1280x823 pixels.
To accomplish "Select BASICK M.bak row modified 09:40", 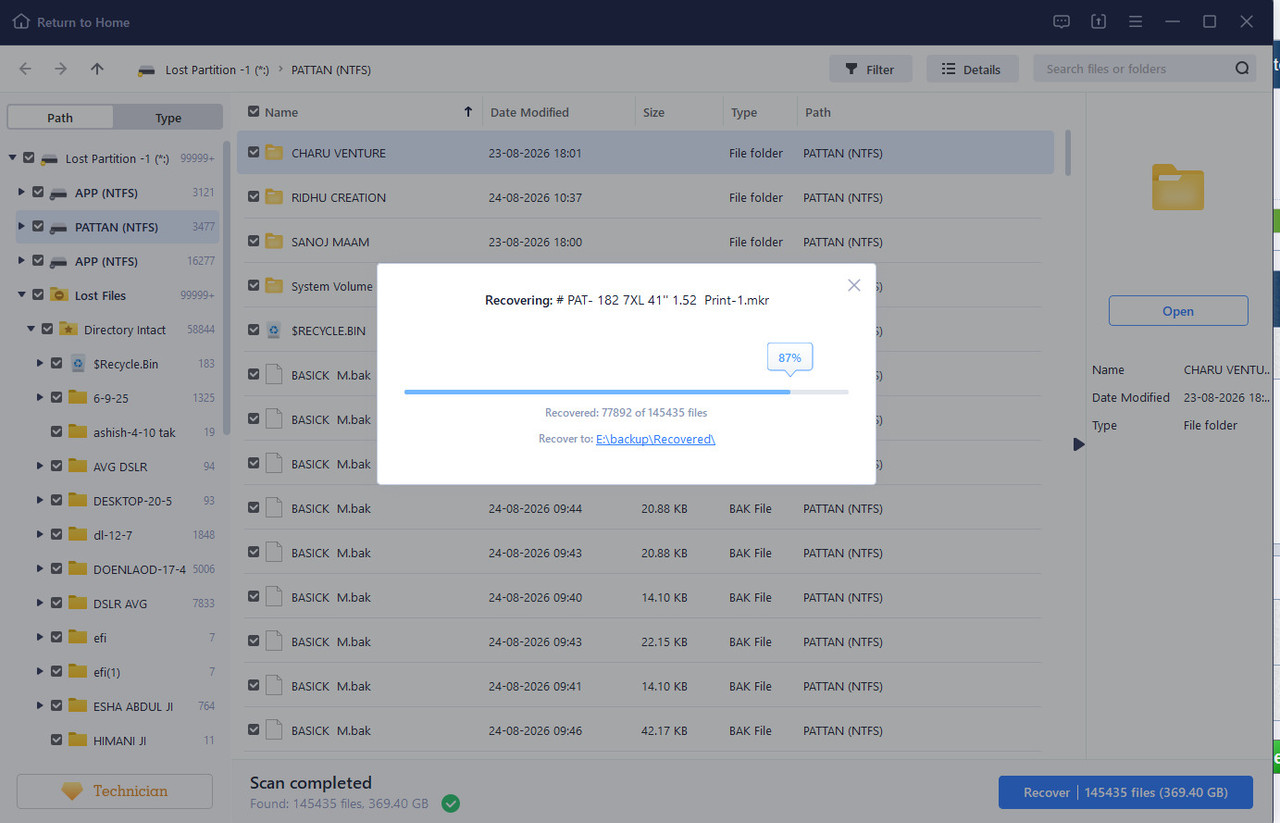I will [645, 597].
